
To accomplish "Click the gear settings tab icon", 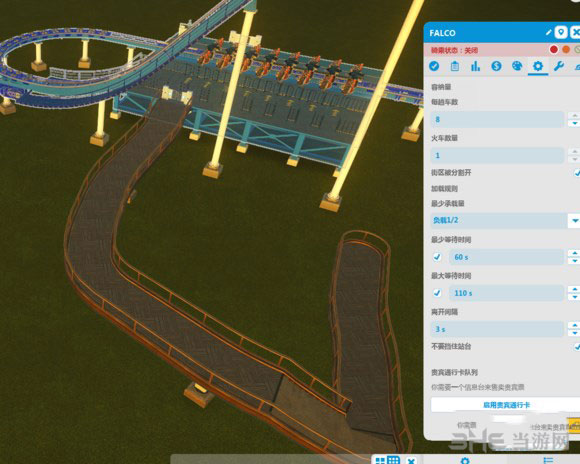I will click(537, 66).
